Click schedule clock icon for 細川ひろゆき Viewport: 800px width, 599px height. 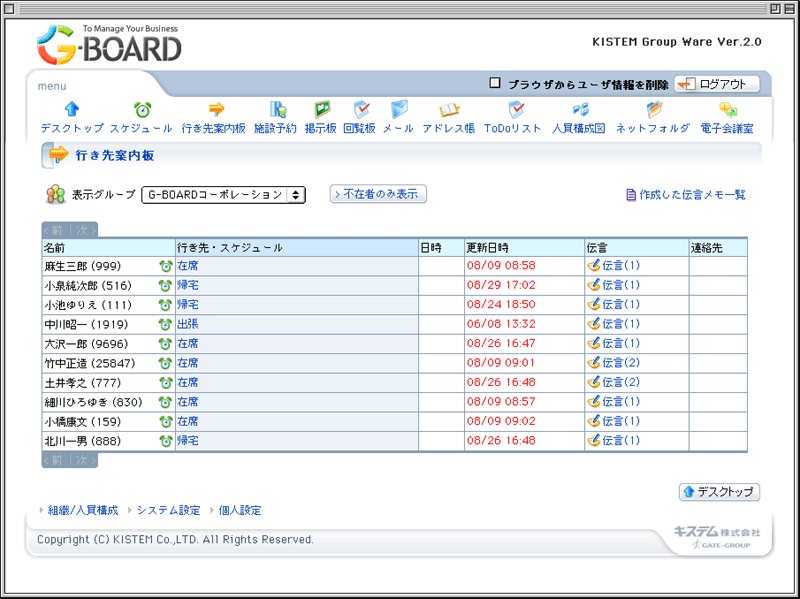coord(165,402)
